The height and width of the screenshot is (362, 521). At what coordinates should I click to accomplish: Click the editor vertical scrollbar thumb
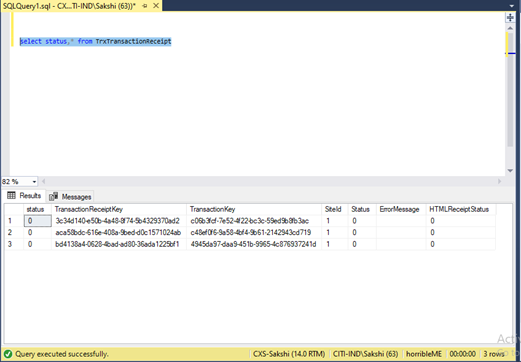510,89
